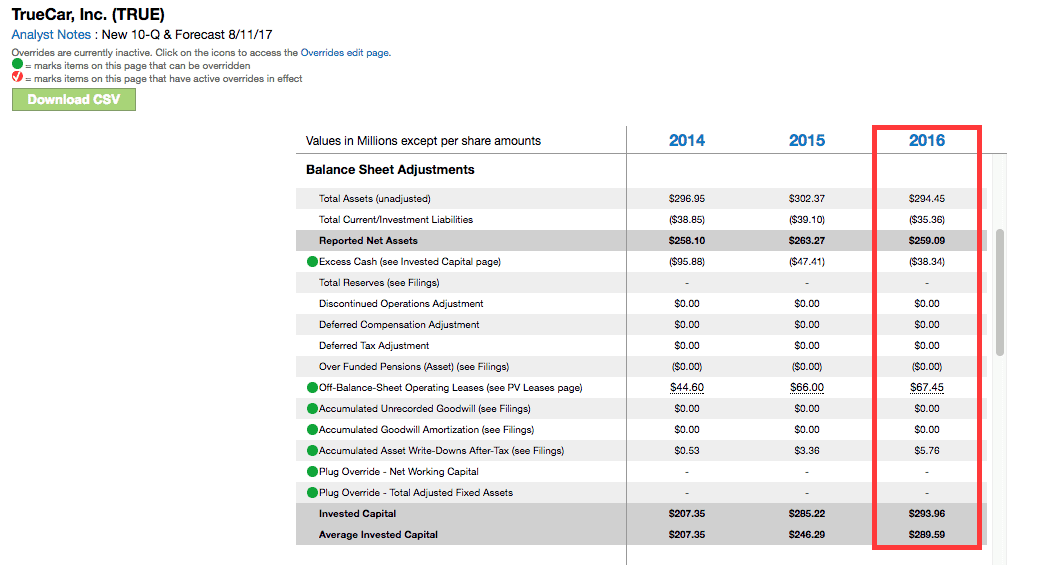Viewport: 1055px width, 565px height.
Task: Click 2015 Total Assets value $302.37
Action: pos(807,198)
